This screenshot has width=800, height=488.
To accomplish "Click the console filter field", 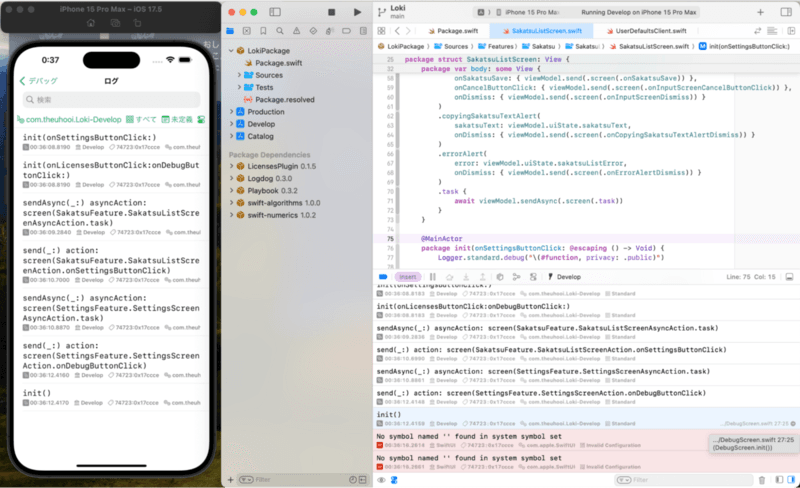I will pos(684,480).
